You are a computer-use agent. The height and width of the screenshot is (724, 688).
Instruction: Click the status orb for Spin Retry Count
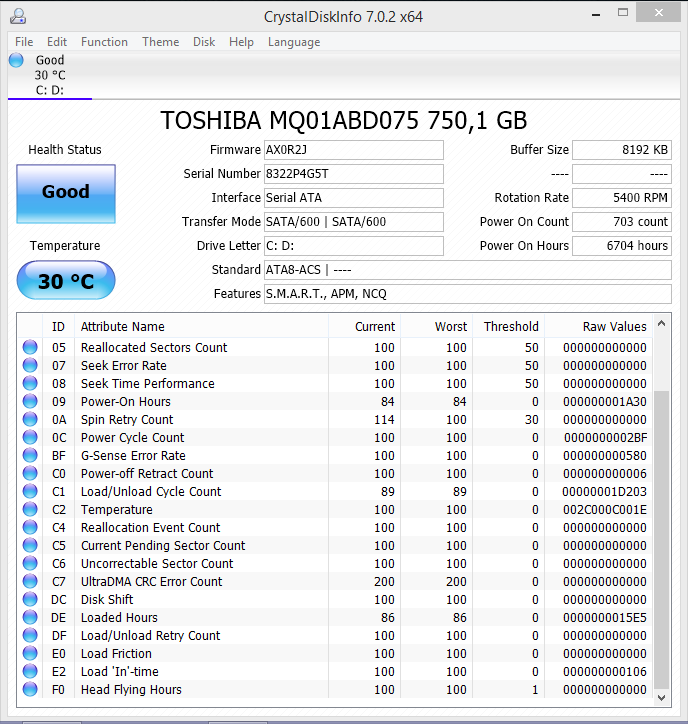tap(30, 419)
